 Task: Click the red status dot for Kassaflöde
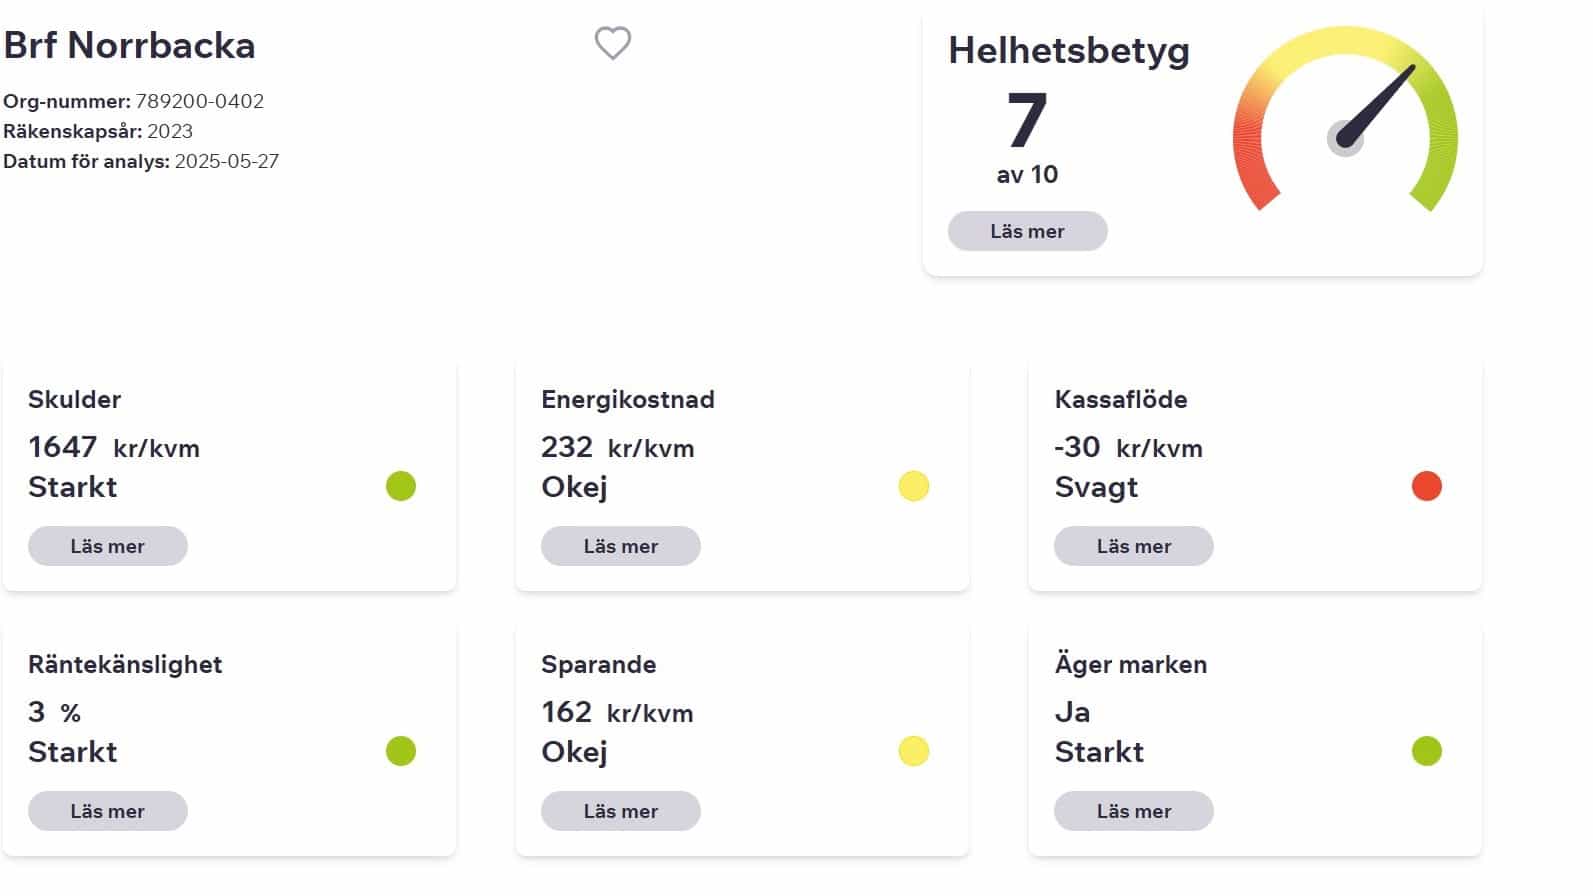click(x=1426, y=487)
